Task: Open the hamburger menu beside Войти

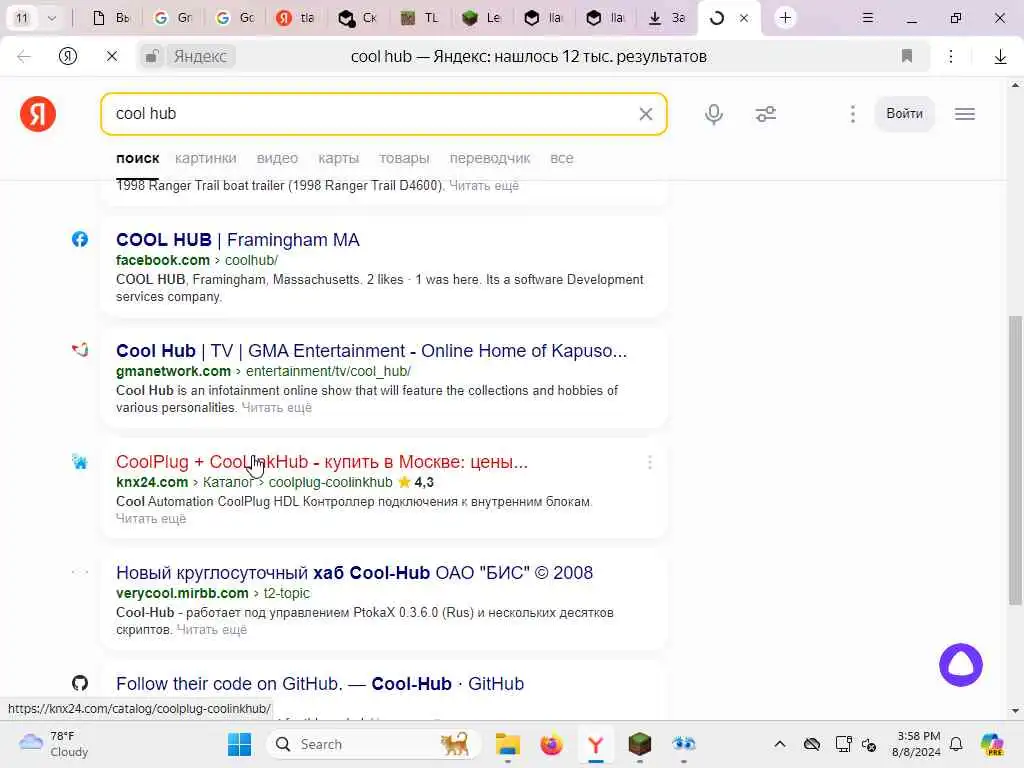Action: [x=965, y=114]
